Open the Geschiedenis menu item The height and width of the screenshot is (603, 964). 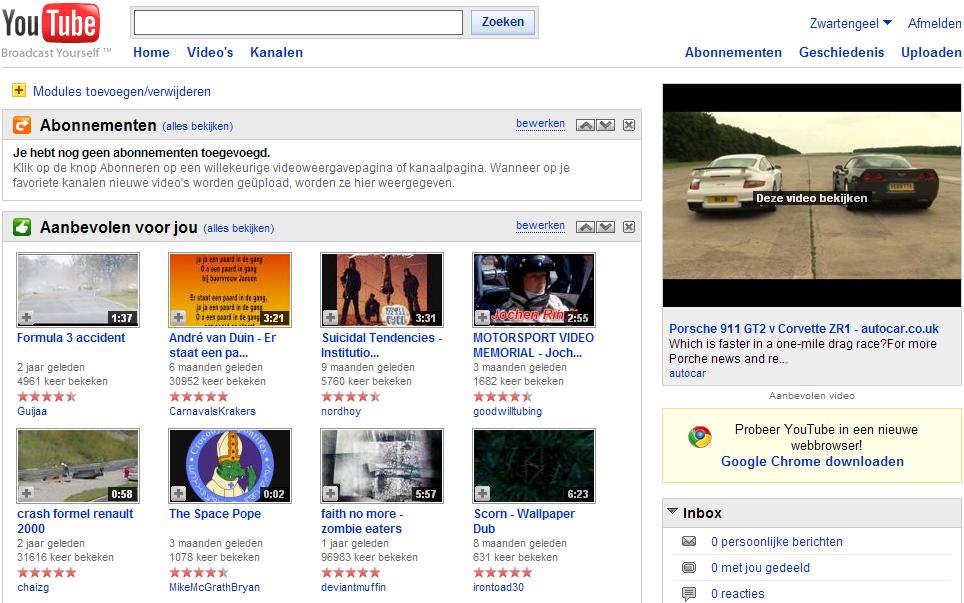[x=841, y=52]
